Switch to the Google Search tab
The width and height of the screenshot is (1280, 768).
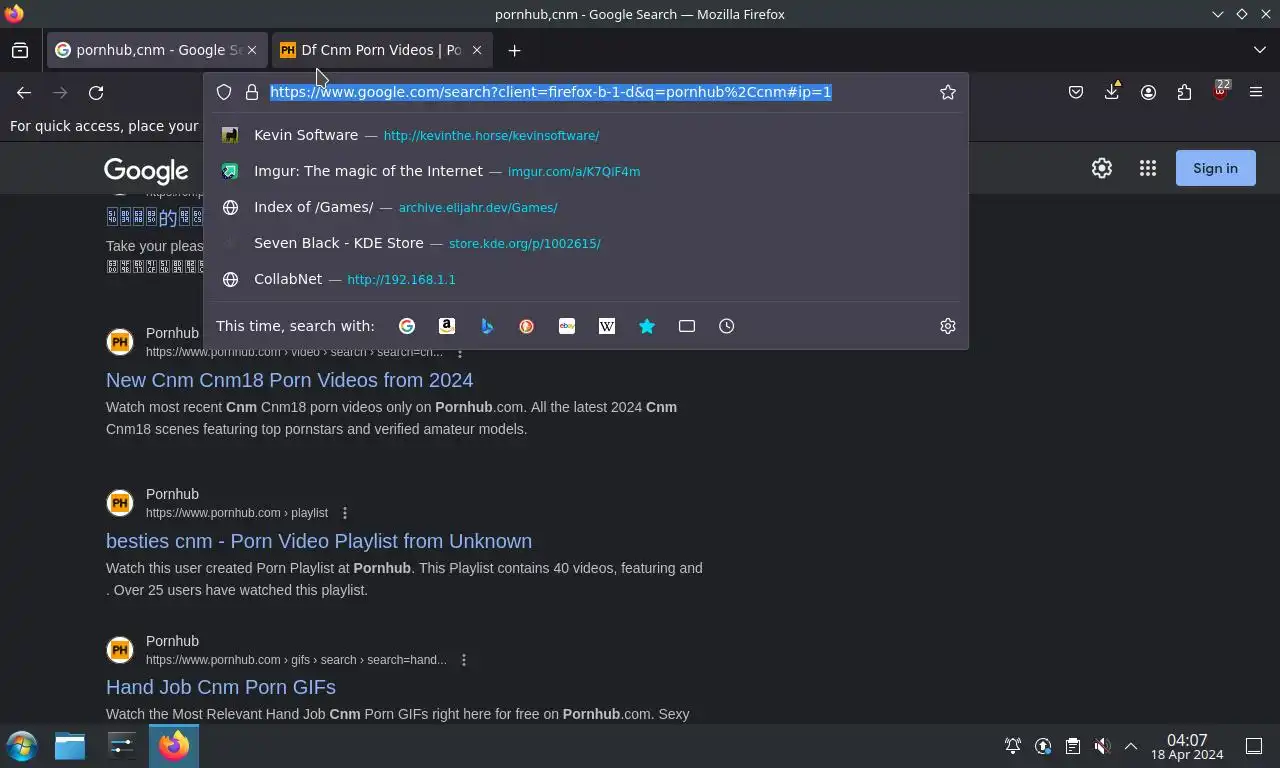(x=157, y=50)
